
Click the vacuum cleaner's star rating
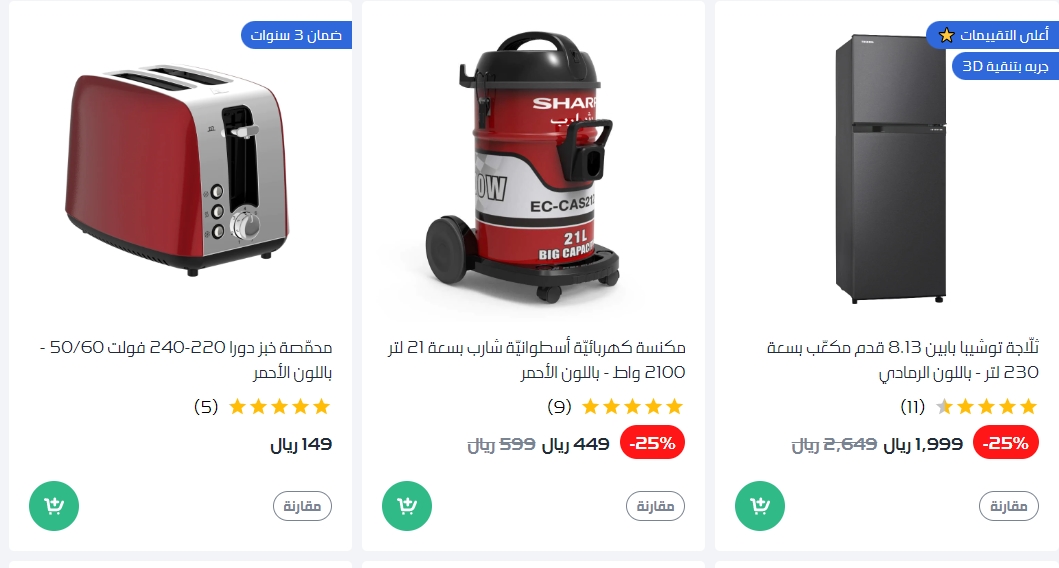[x=633, y=407]
